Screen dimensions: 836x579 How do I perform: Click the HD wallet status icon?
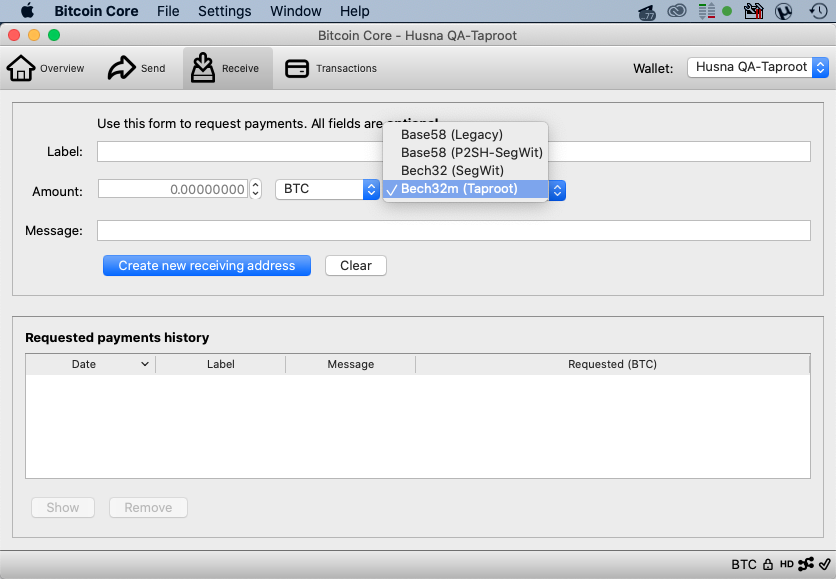(786, 564)
